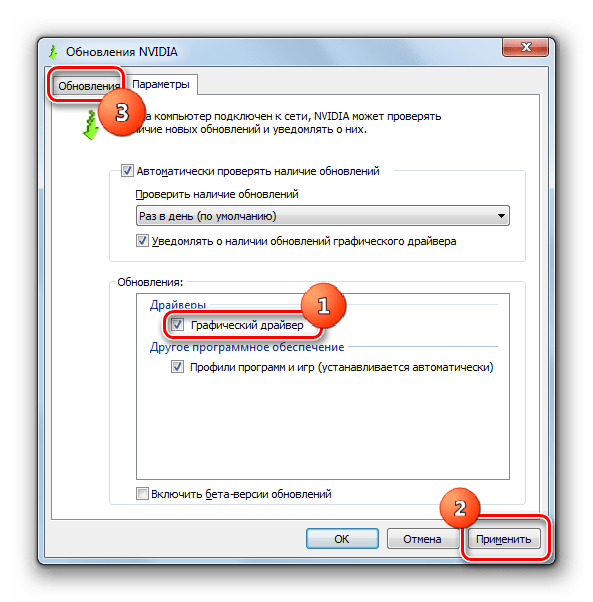Click the green download arrow icon

(x=91, y=125)
